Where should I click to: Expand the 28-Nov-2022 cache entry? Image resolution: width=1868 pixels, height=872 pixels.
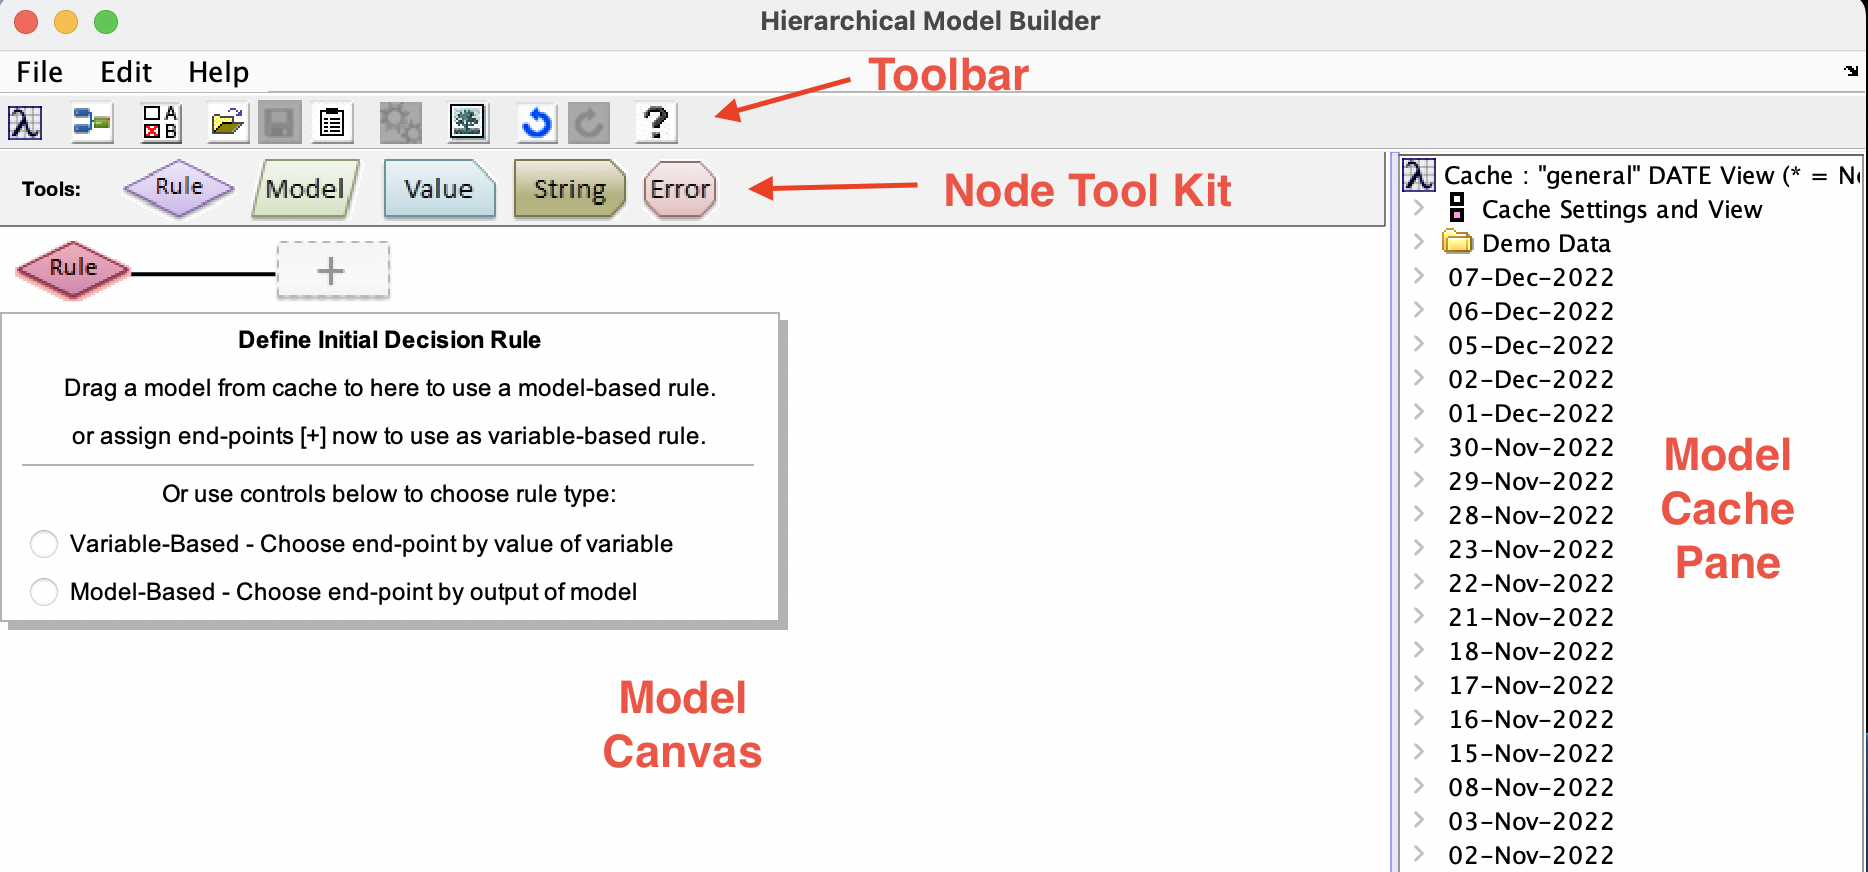[x=1418, y=514]
